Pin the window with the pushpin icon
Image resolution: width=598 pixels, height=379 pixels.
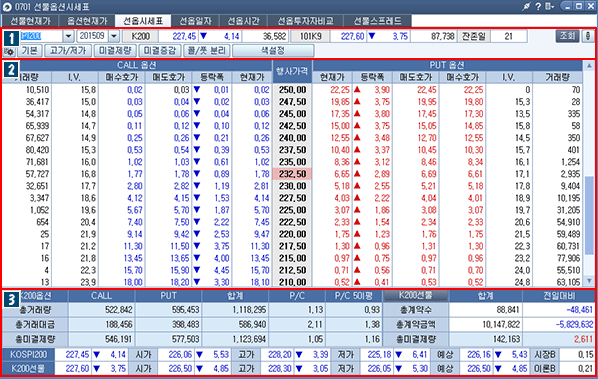click(x=526, y=6)
